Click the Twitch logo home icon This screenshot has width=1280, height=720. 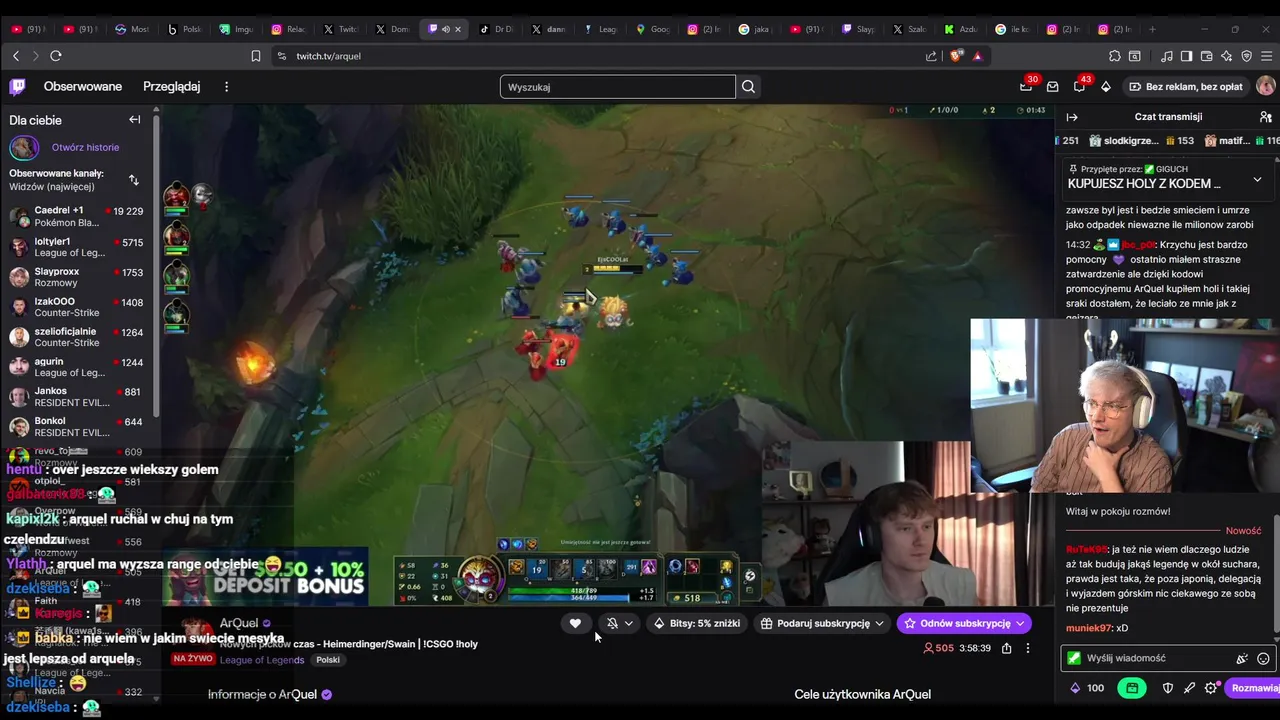(x=18, y=87)
